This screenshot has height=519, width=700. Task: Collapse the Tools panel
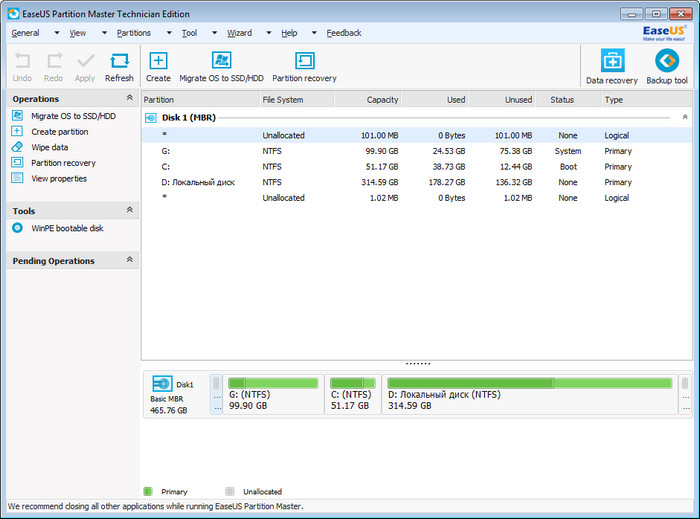coord(129,209)
